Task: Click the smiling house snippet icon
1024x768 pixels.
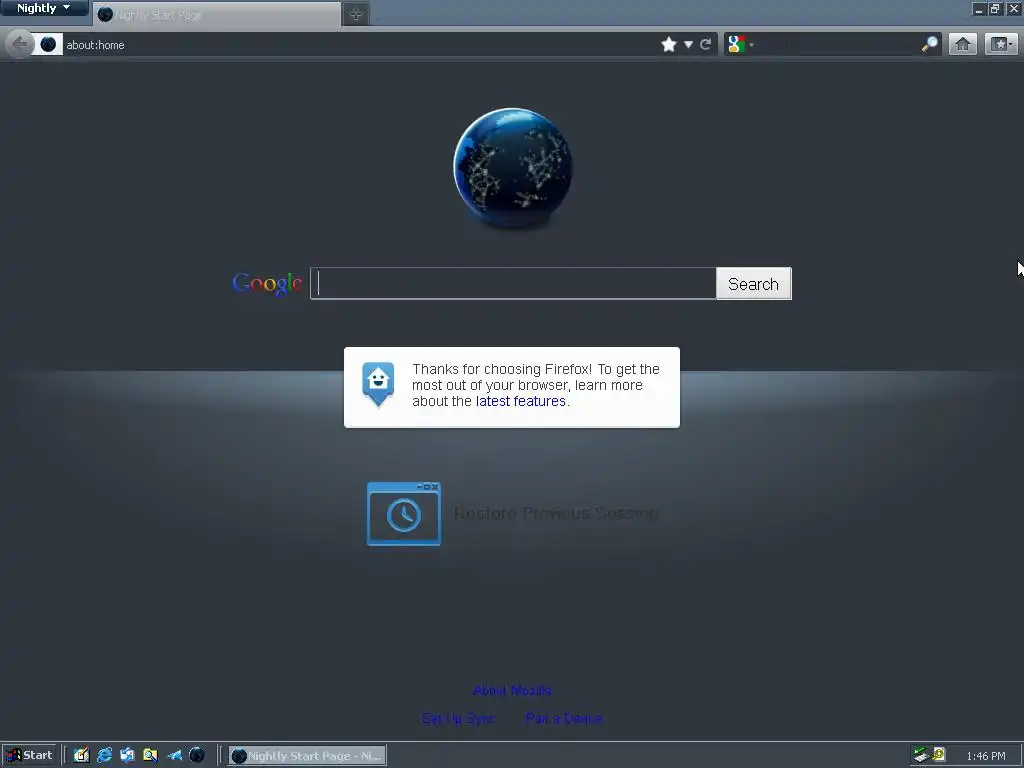Action: (x=378, y=384)
